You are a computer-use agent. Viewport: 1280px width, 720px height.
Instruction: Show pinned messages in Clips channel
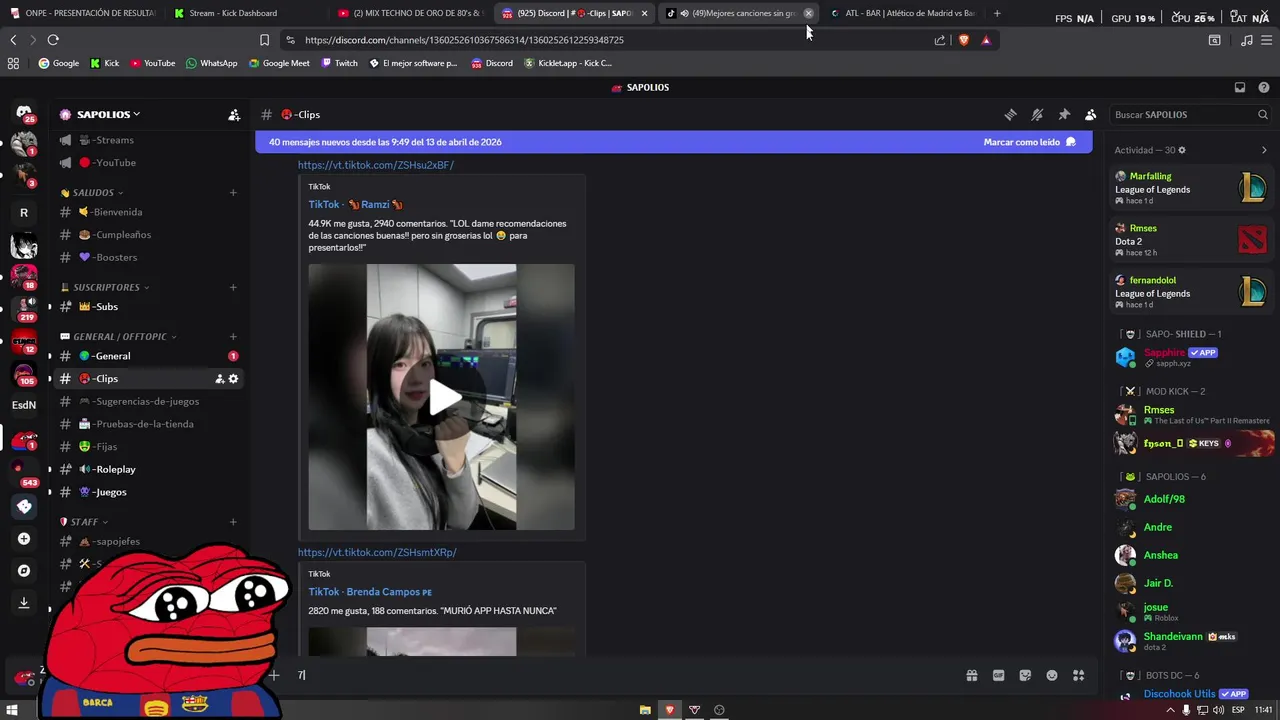(x=1064, y=115)
